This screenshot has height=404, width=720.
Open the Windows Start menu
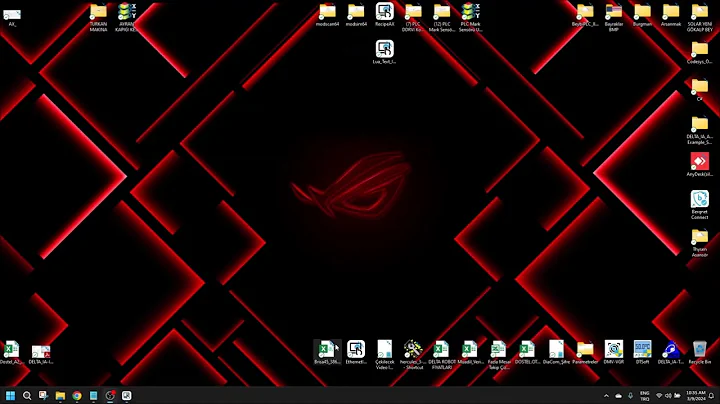[10, 395]
